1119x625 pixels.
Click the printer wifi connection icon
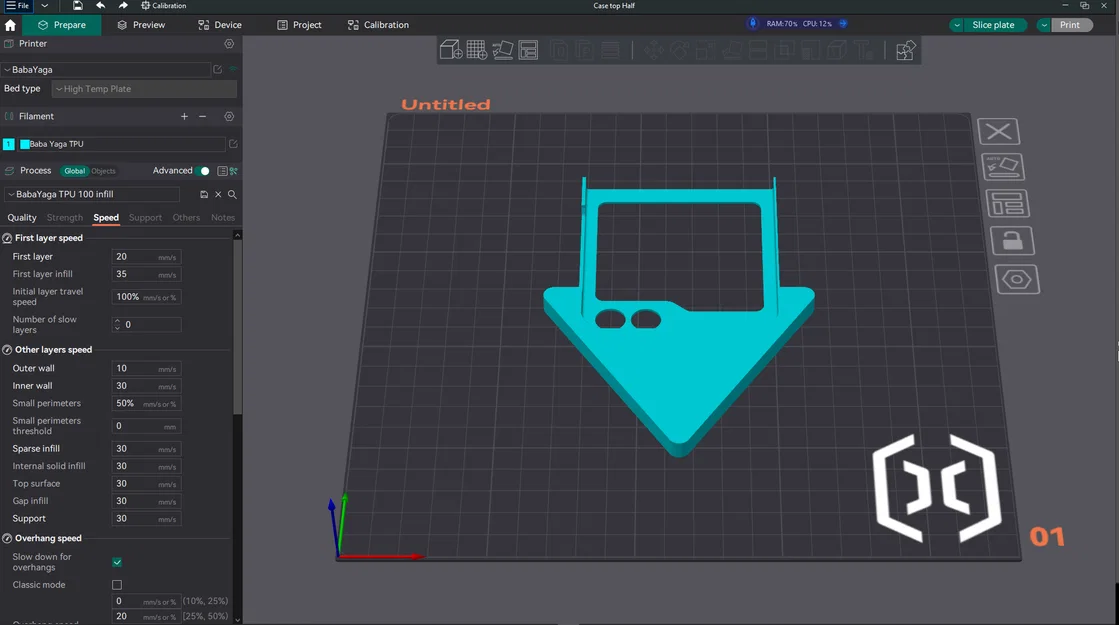pyautogui.click(x=233, y=69)
